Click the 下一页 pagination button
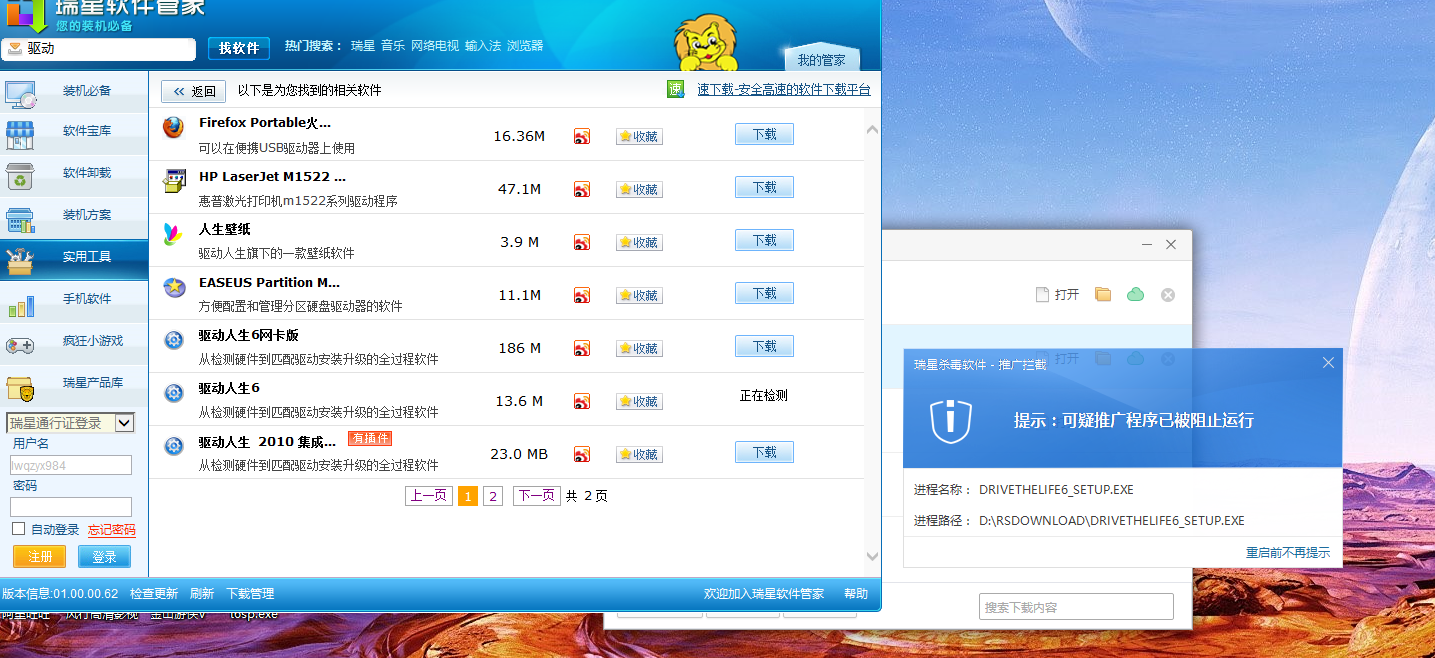 (x=536, y=496)
